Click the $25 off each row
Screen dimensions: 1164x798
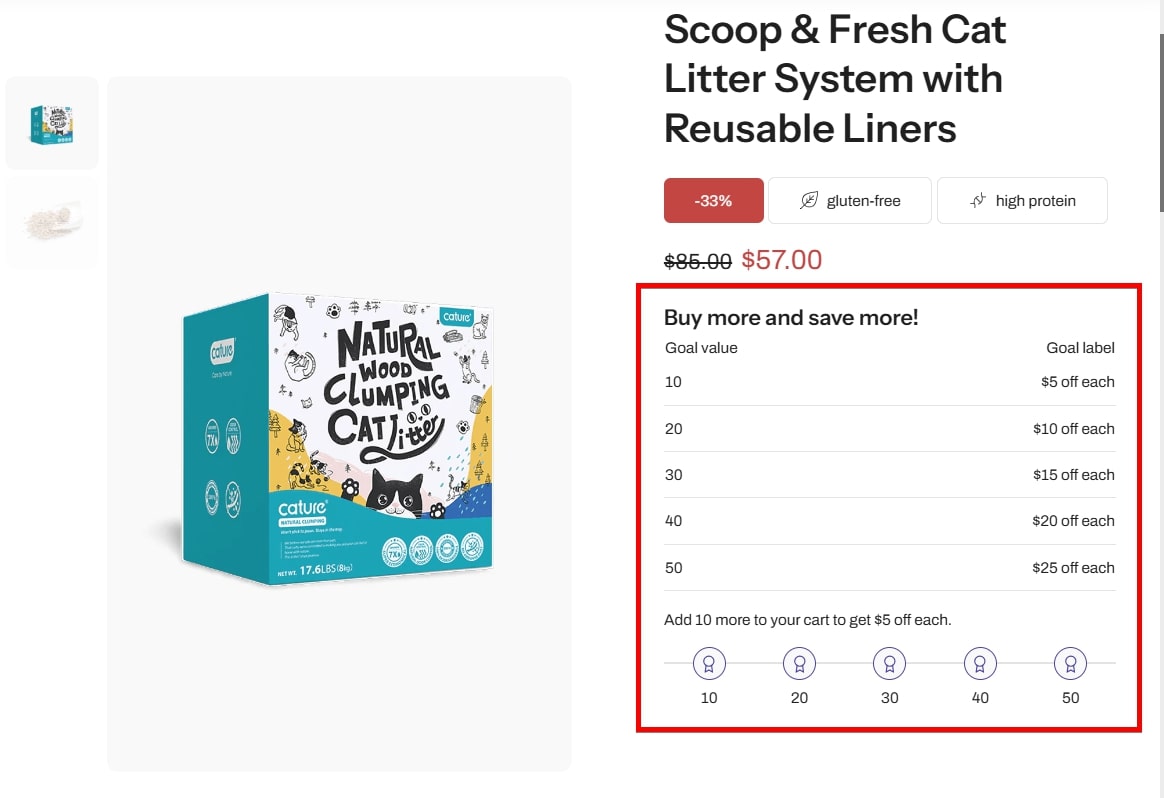point(889,568)
